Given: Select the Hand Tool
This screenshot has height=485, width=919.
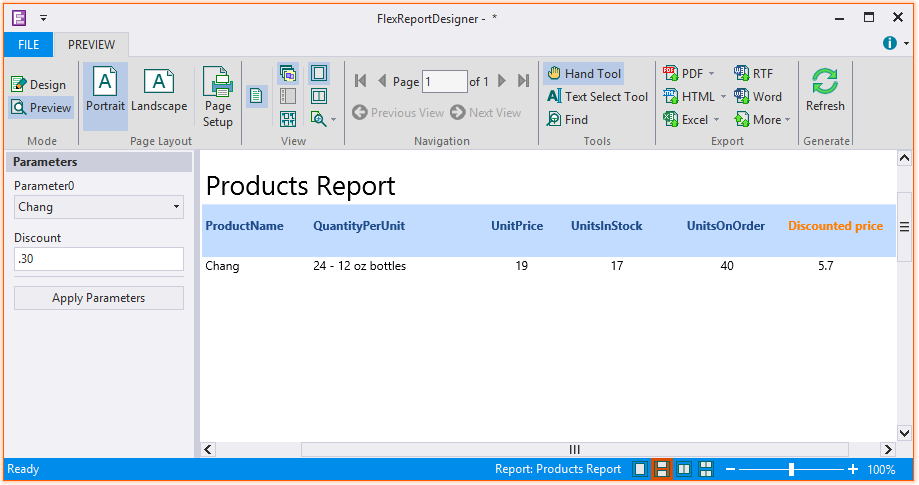Looking at the screenshot, I should [584, 73].
